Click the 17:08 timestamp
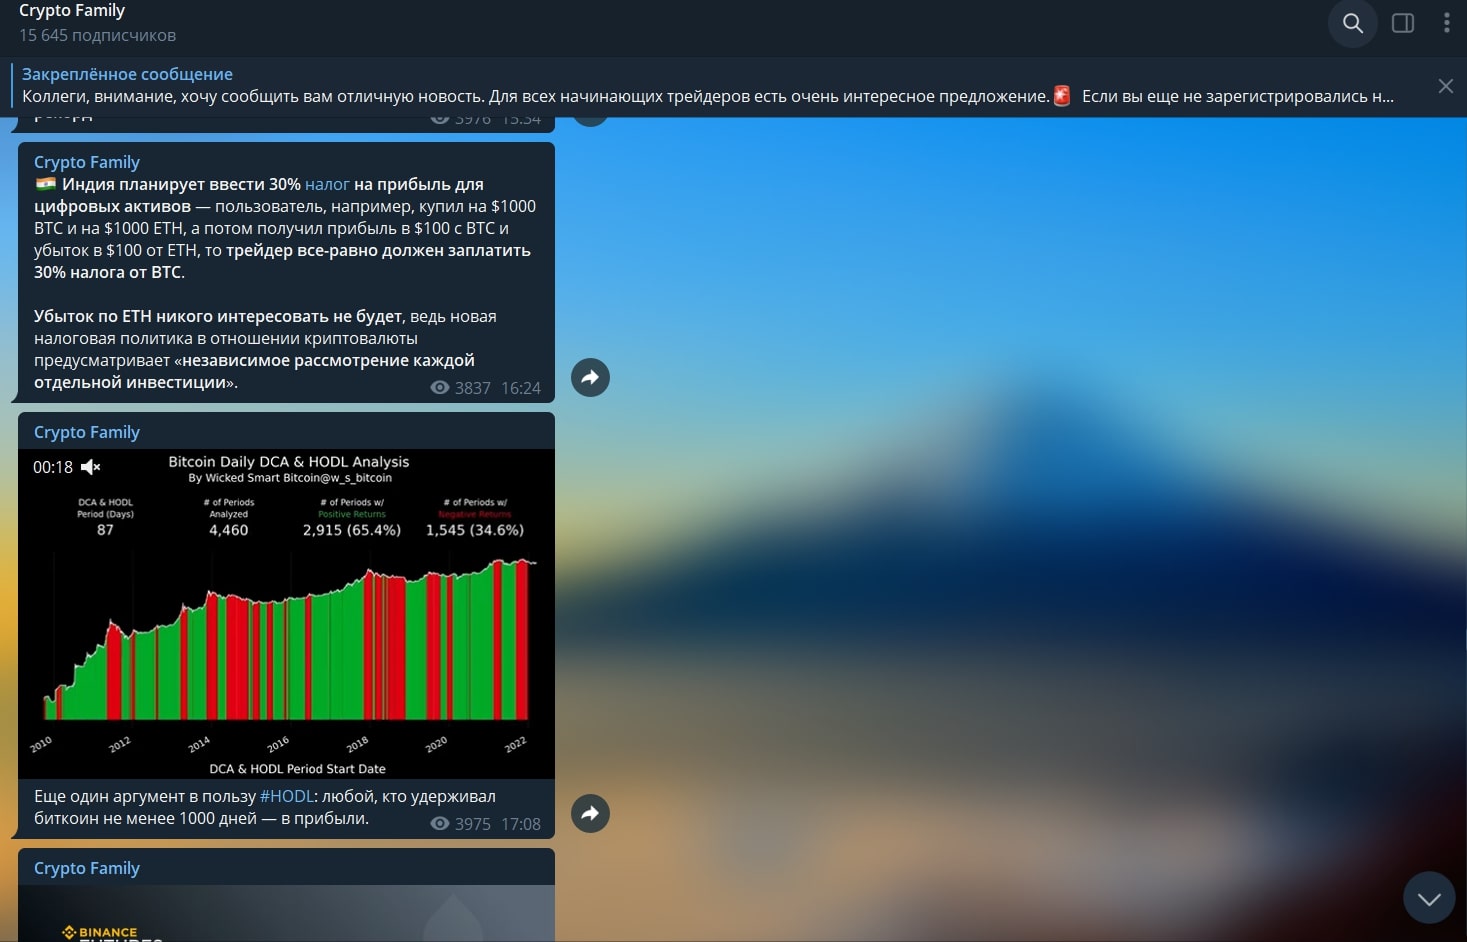The width and height of the screenshot is (1467, 942). click(521, 824)
